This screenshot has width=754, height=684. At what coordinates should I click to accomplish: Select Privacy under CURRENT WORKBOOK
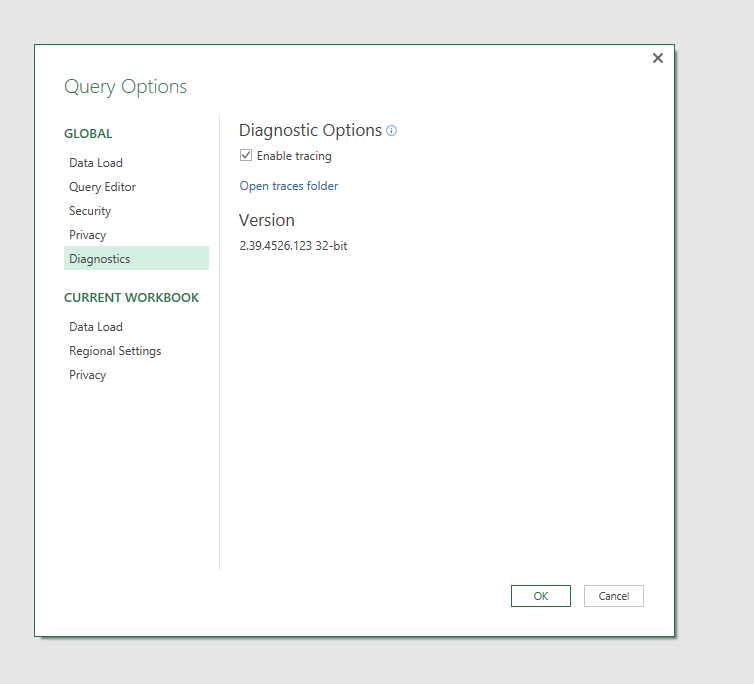coord(88,375)
